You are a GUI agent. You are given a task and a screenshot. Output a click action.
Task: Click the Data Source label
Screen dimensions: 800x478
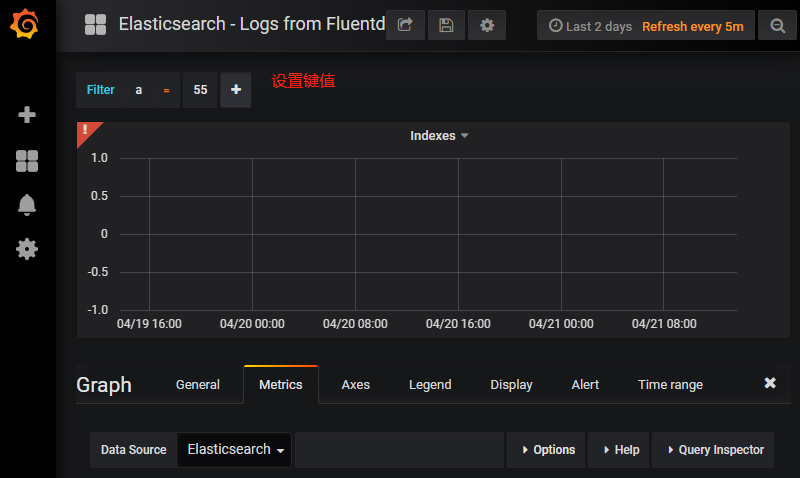pos(134,449)
